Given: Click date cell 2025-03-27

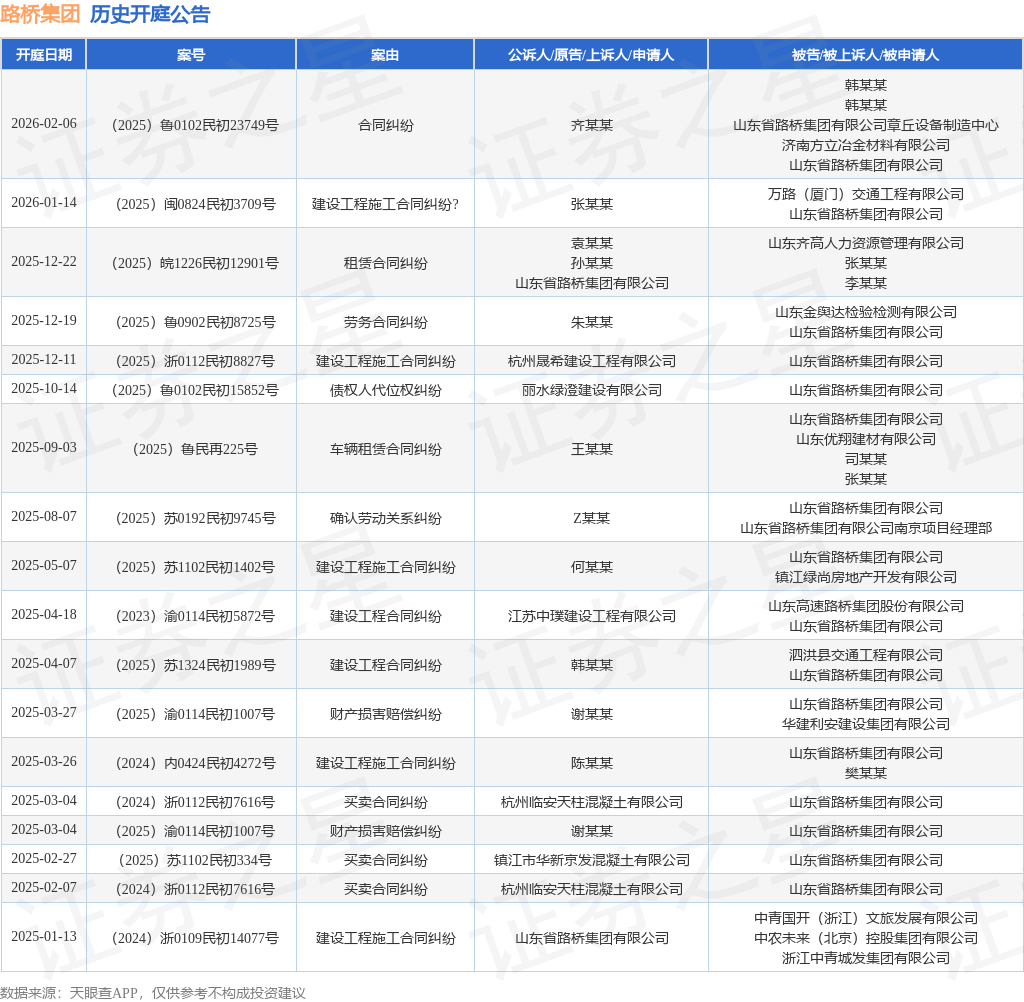Looking at the screenshot, I should [x=44, y=712].
